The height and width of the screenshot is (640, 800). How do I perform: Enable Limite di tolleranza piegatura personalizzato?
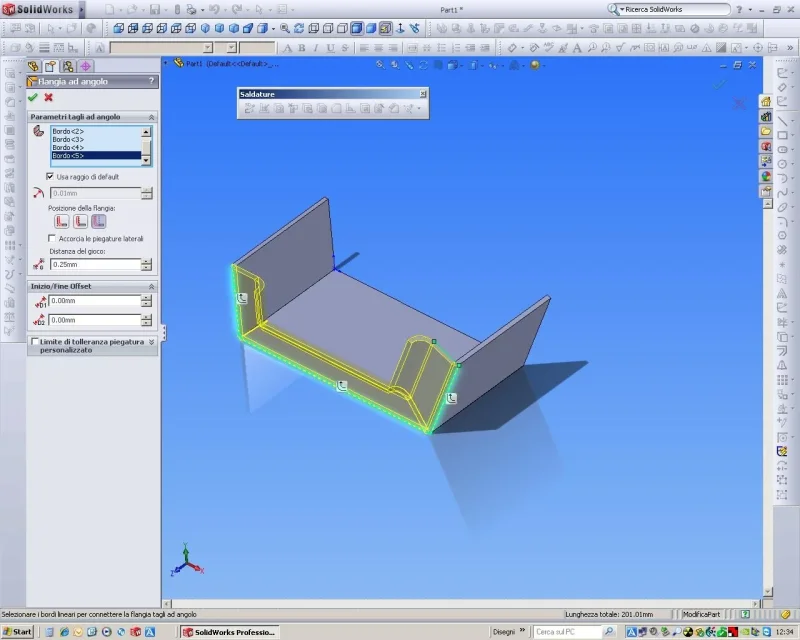(35, 341)
